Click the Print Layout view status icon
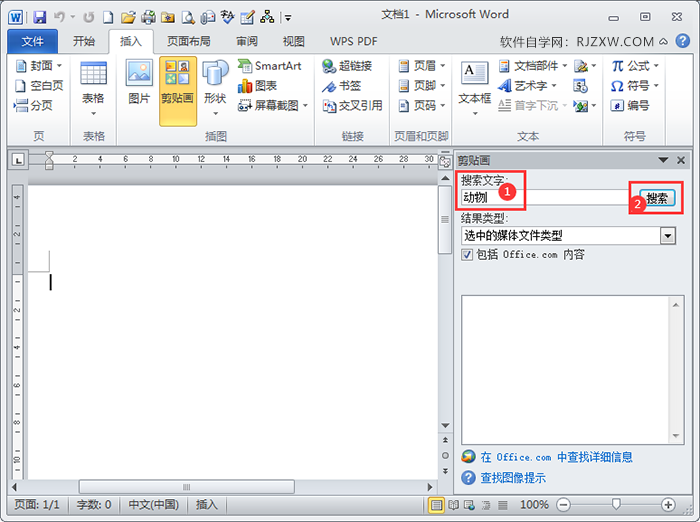This screenshot has height=522, width=700. tap(436, 505)
